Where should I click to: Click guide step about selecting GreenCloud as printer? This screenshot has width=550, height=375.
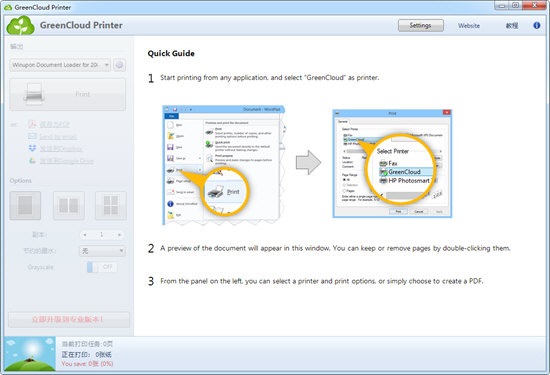coord(269,78)
